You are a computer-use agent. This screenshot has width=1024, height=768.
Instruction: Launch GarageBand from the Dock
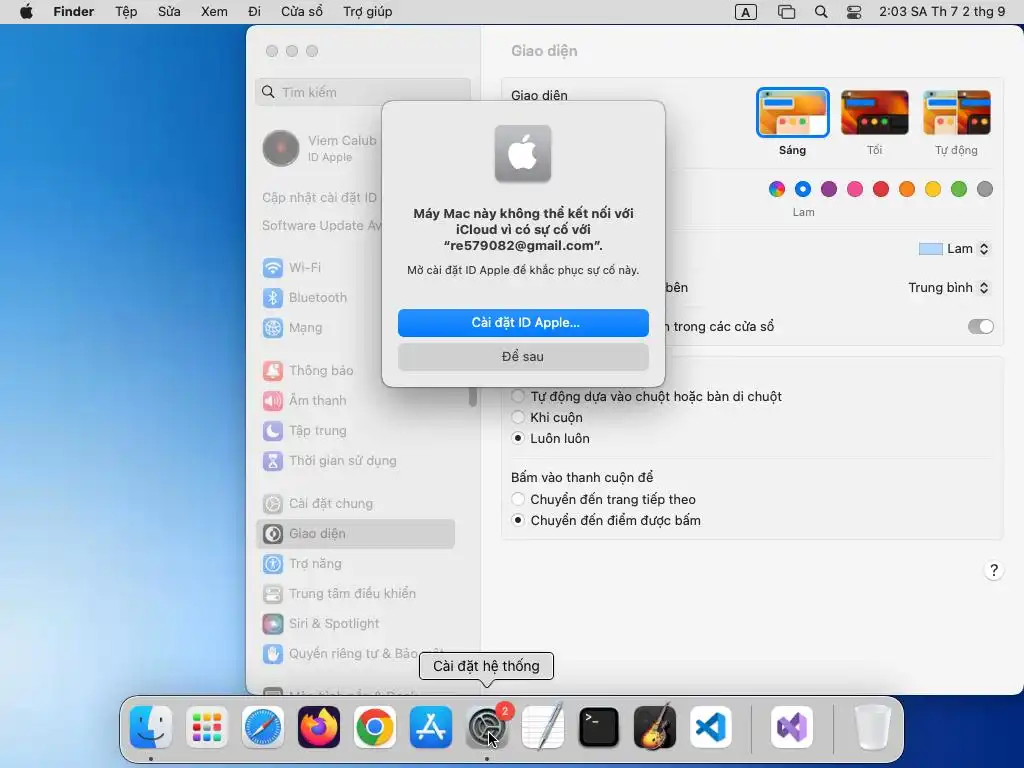coord(655,728)
